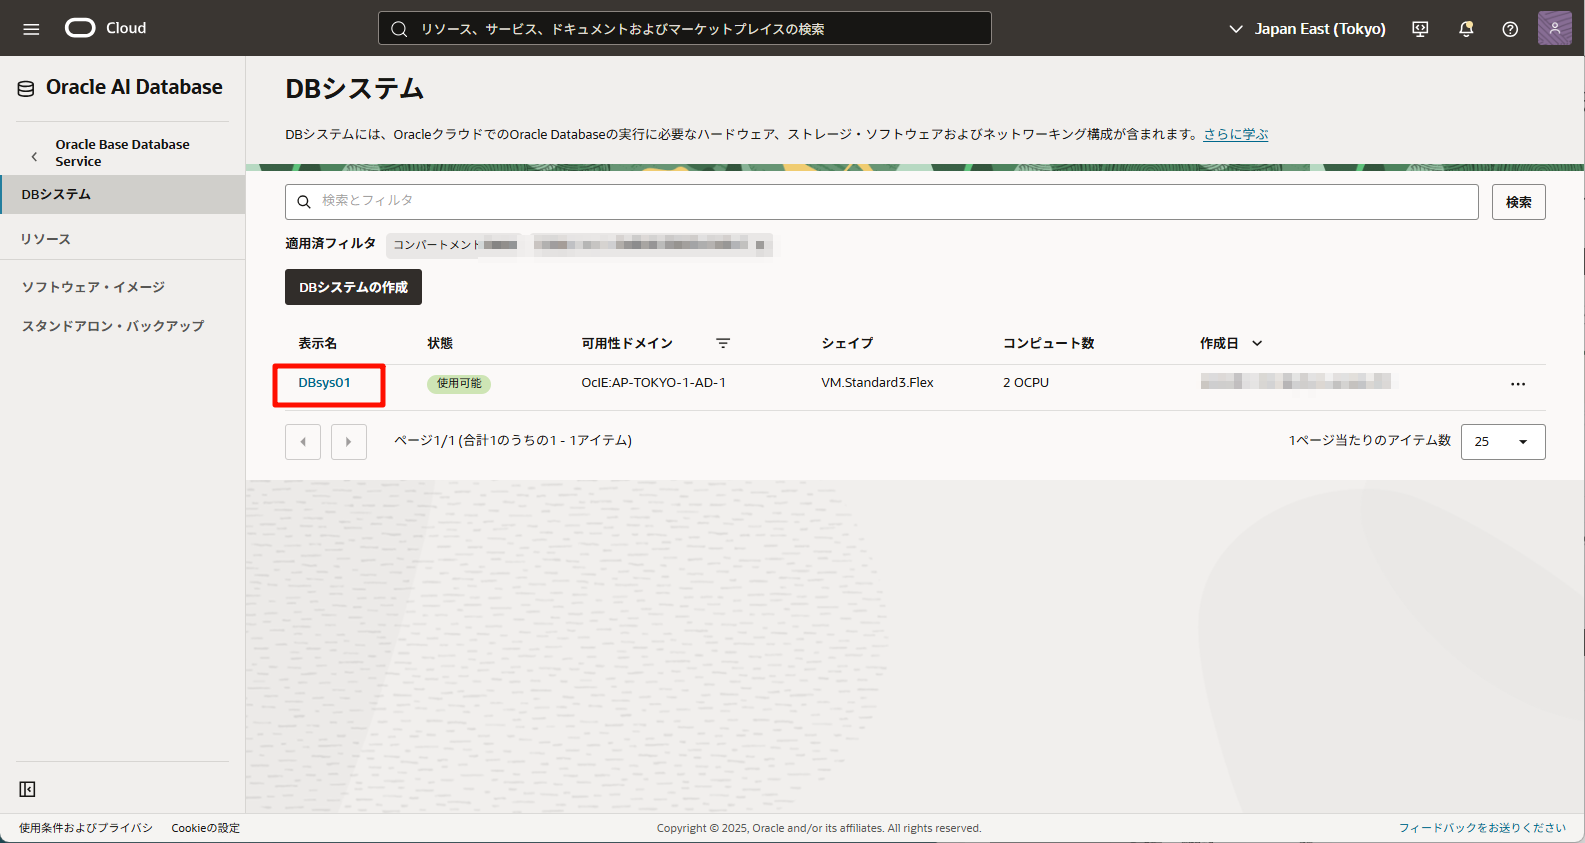Click the 使用可能 status badge
The height and width of the screenshot is (843, 1585).
459,384
